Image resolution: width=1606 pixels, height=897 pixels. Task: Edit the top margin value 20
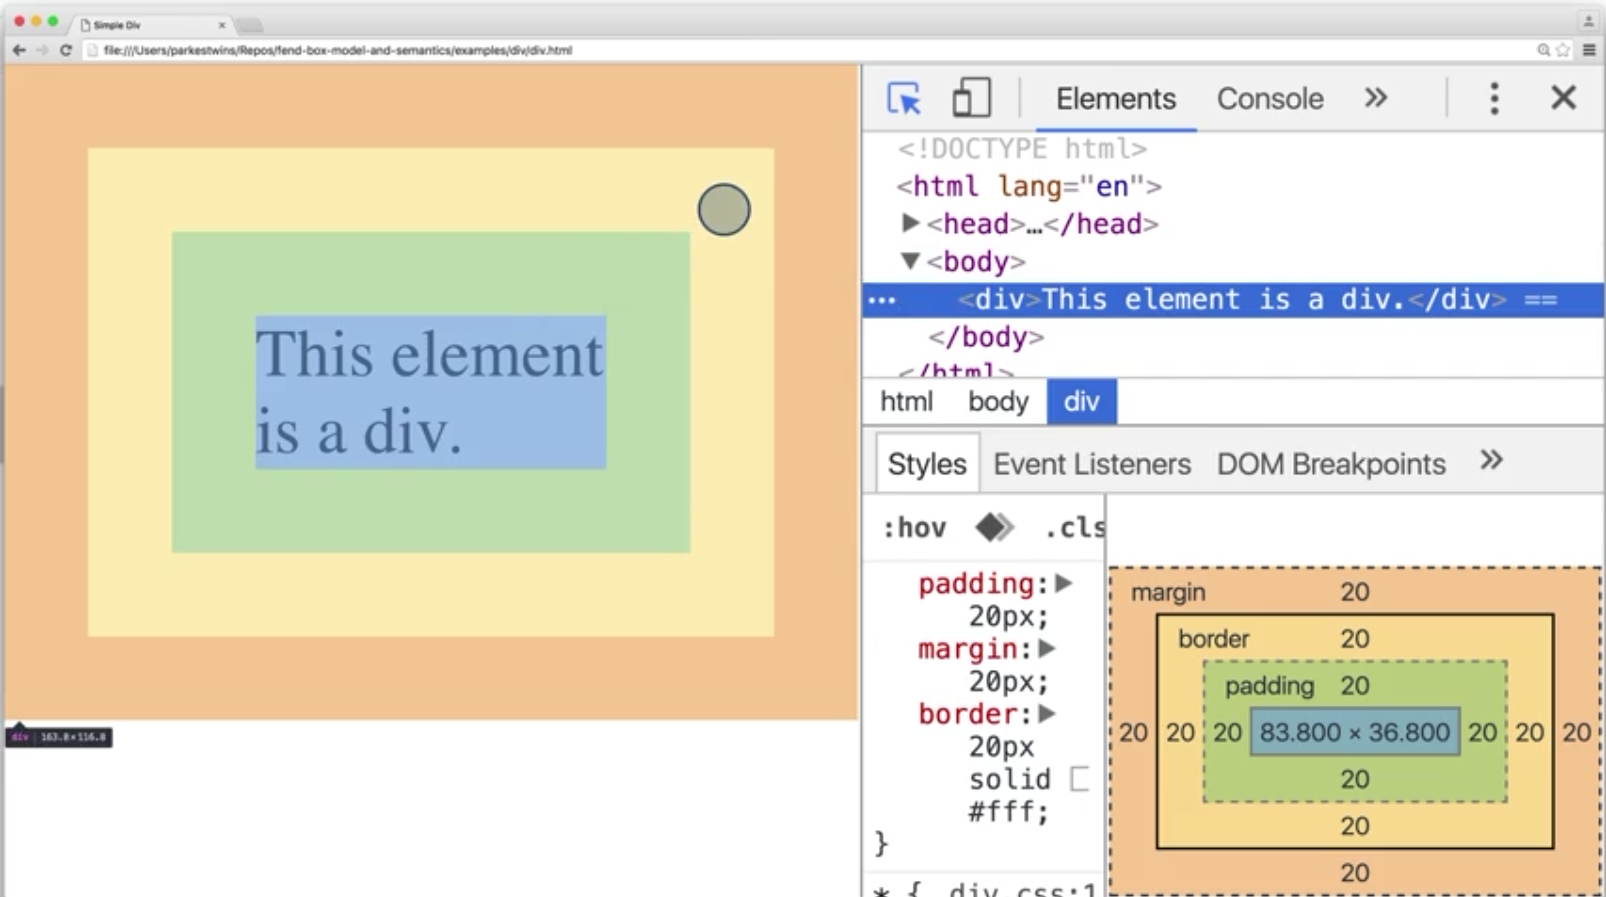click(x=1355, y=592)
